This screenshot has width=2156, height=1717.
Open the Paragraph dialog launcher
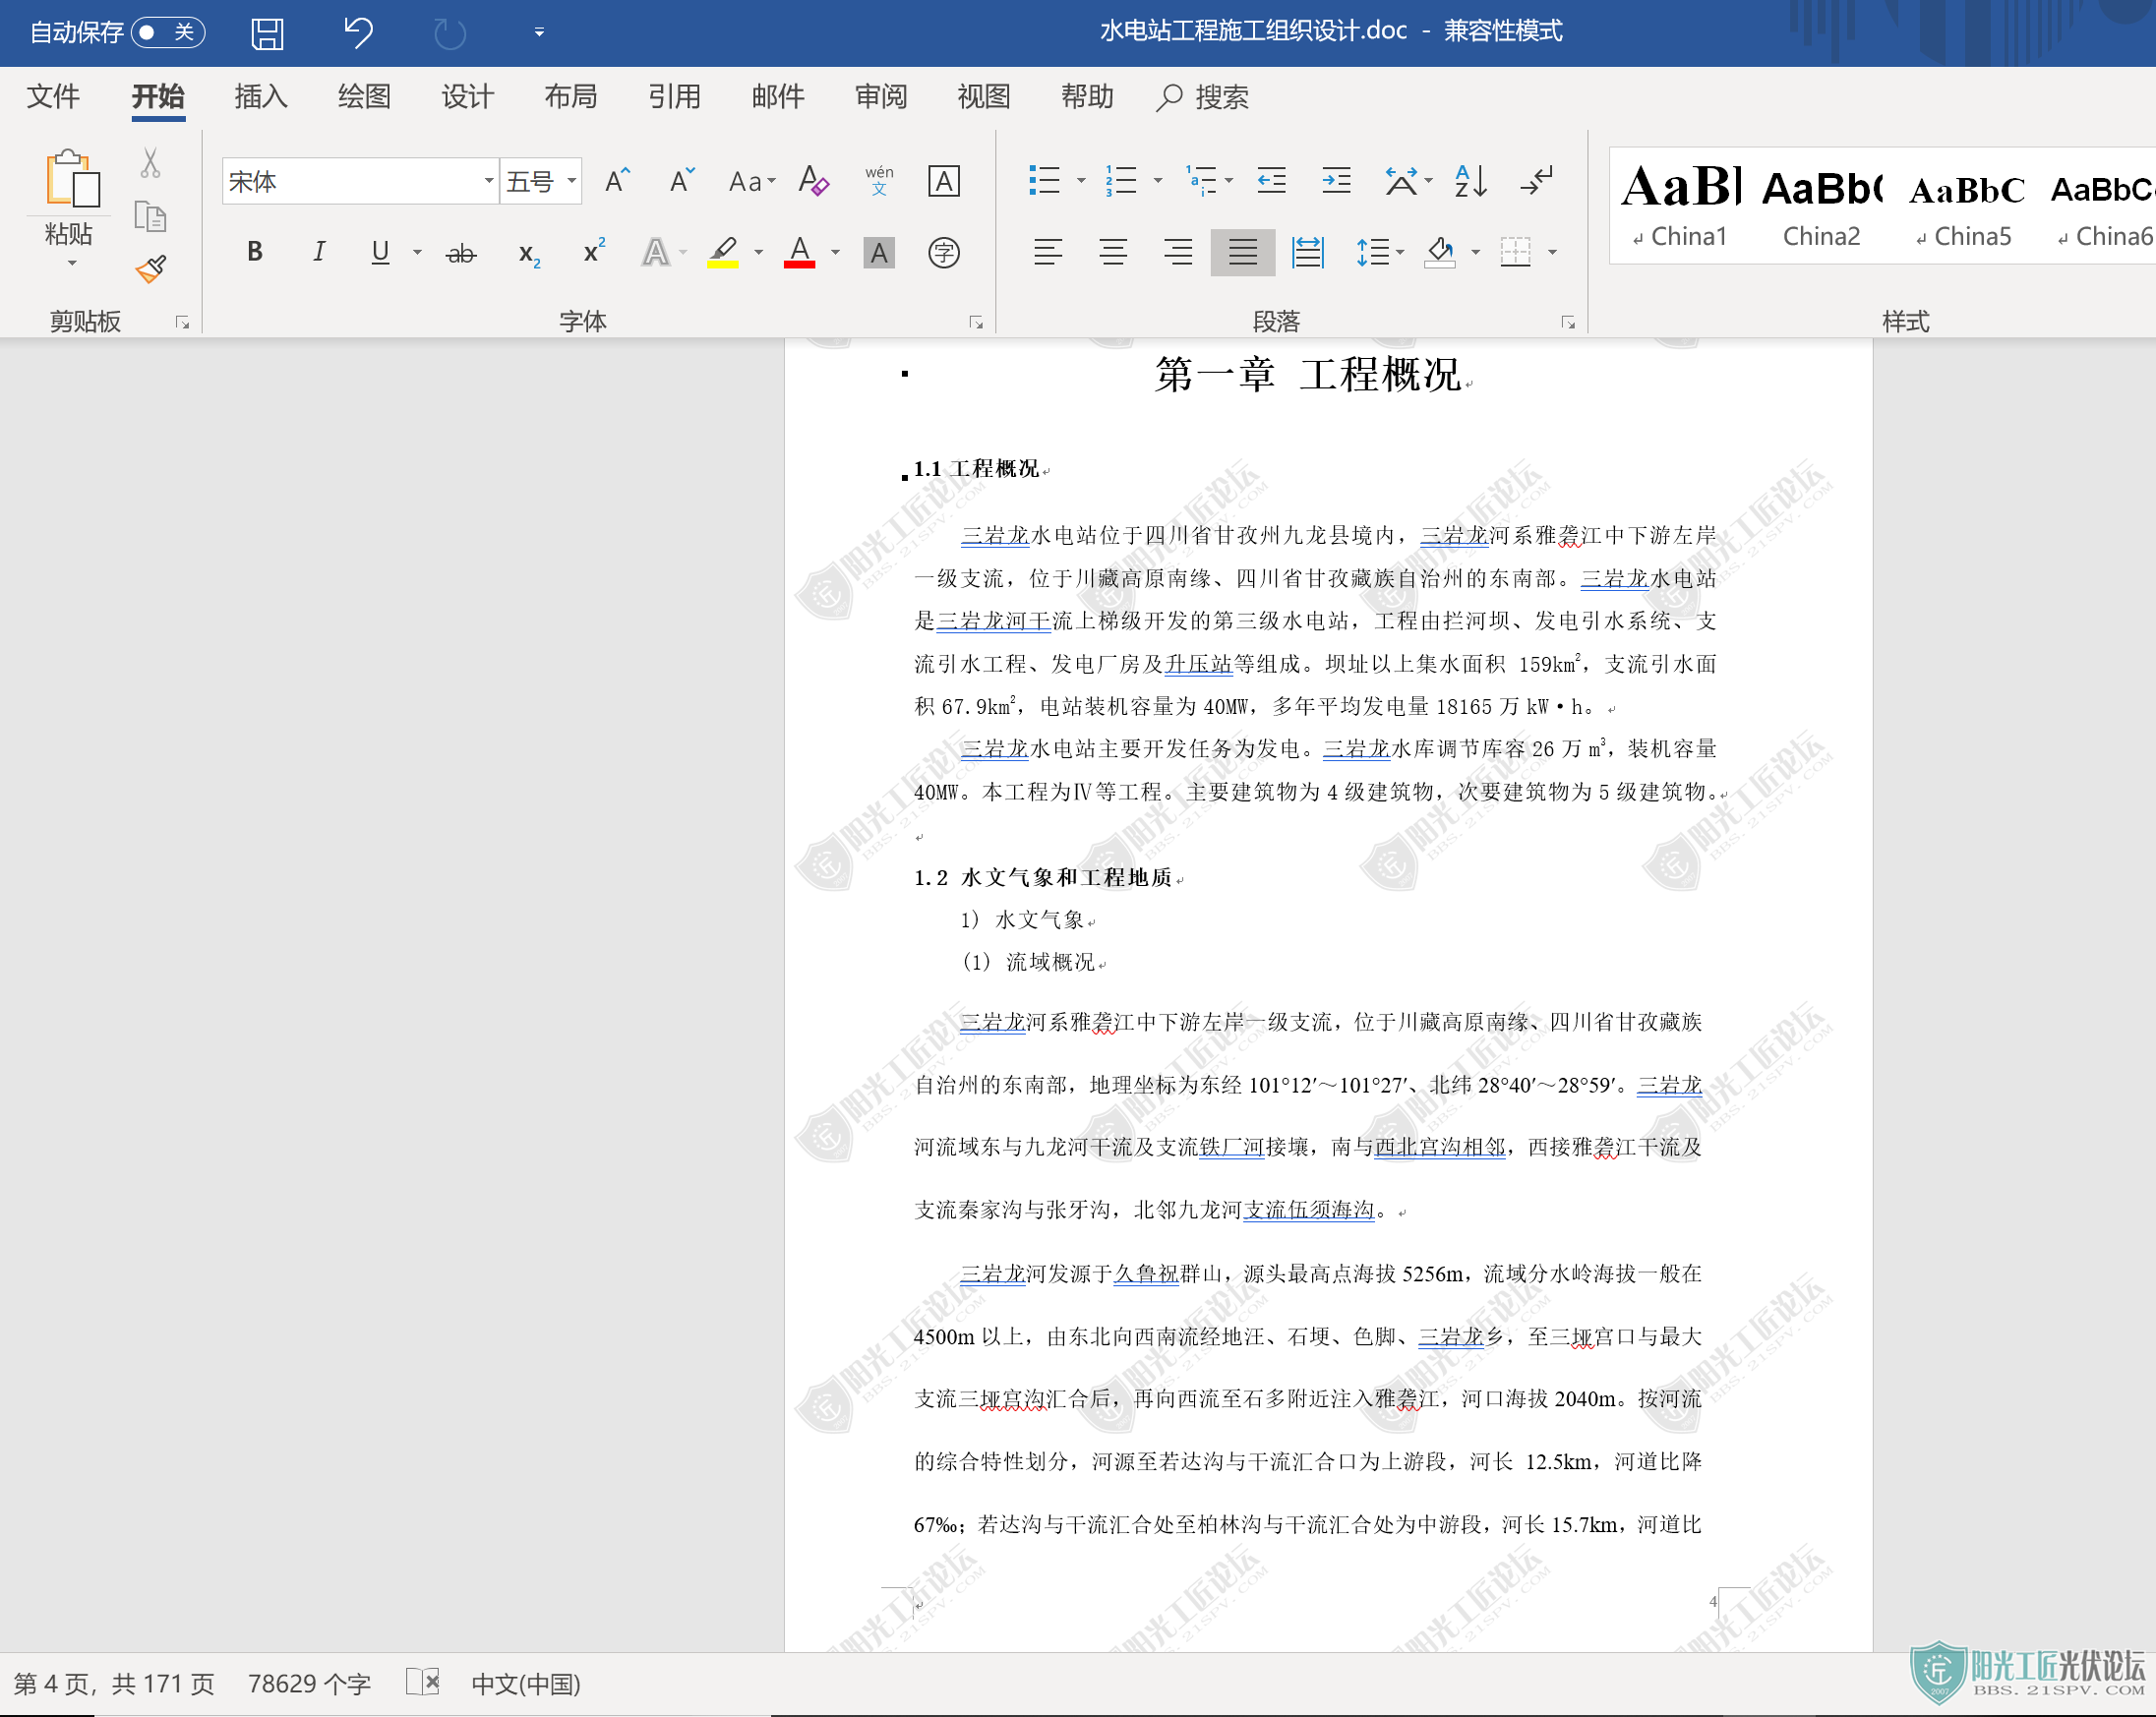click(1567, 322)
